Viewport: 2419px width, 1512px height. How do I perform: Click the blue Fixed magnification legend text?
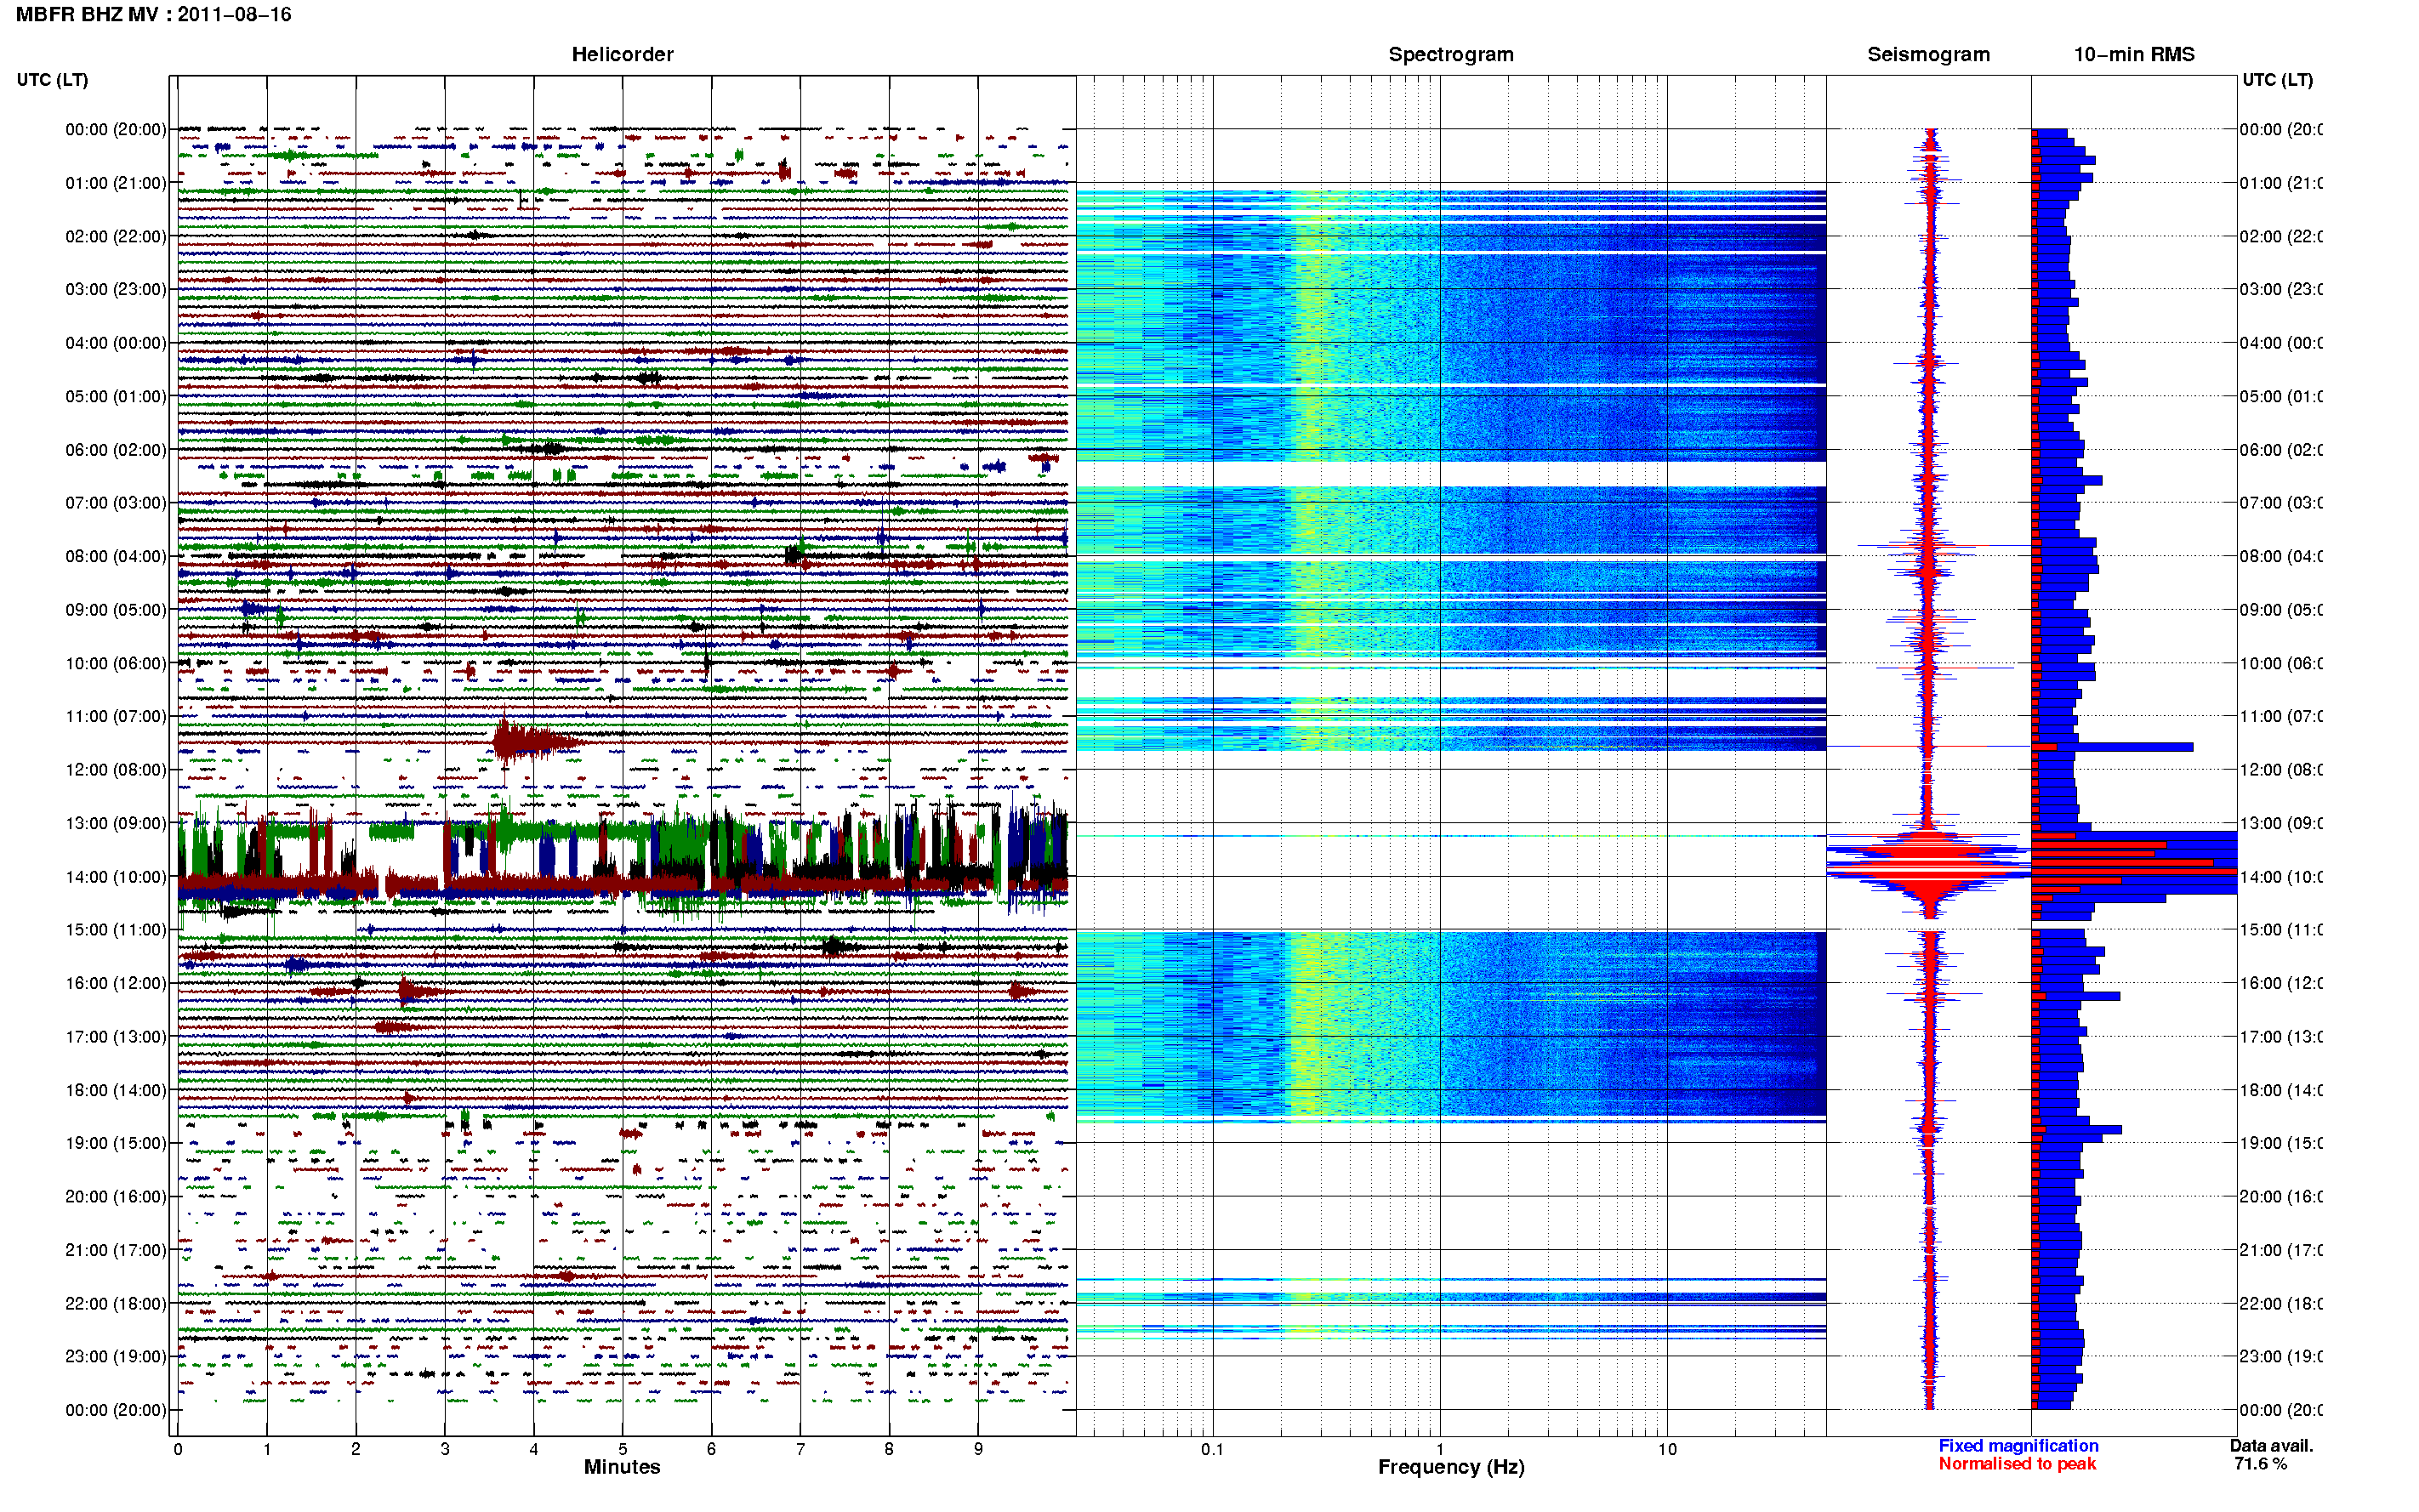tap(2018, 1446)
